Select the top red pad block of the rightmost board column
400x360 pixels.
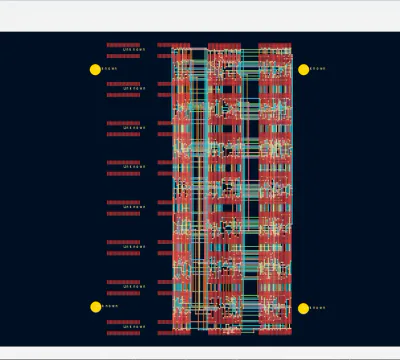click(x=275, y=45)
